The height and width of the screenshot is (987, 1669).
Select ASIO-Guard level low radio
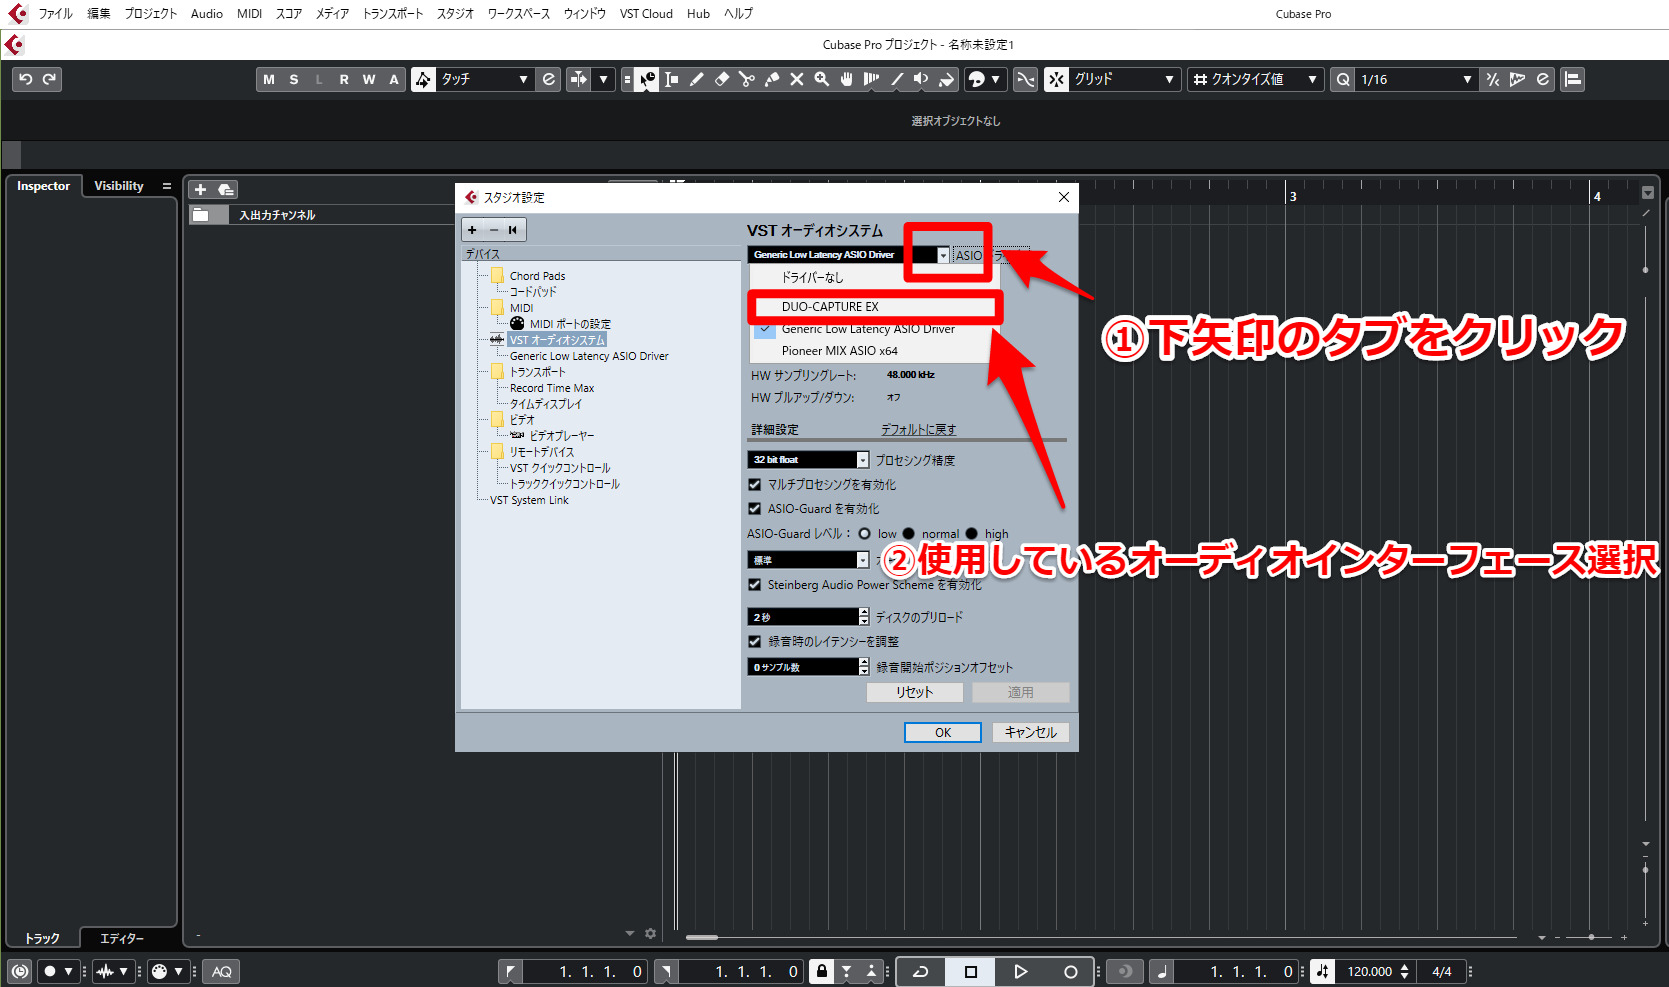(x=865, y=533)
